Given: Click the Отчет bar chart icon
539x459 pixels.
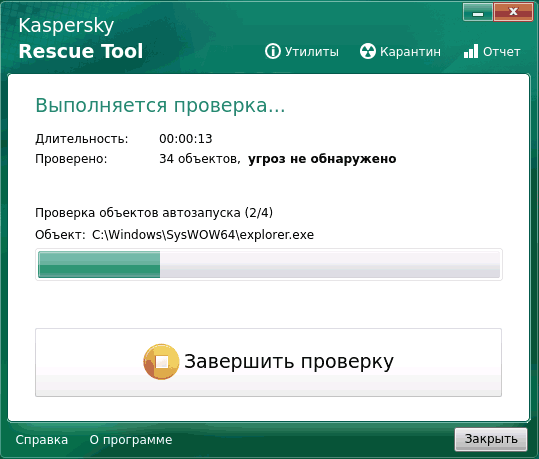Looking at the screenshot, I should point(471,51).
